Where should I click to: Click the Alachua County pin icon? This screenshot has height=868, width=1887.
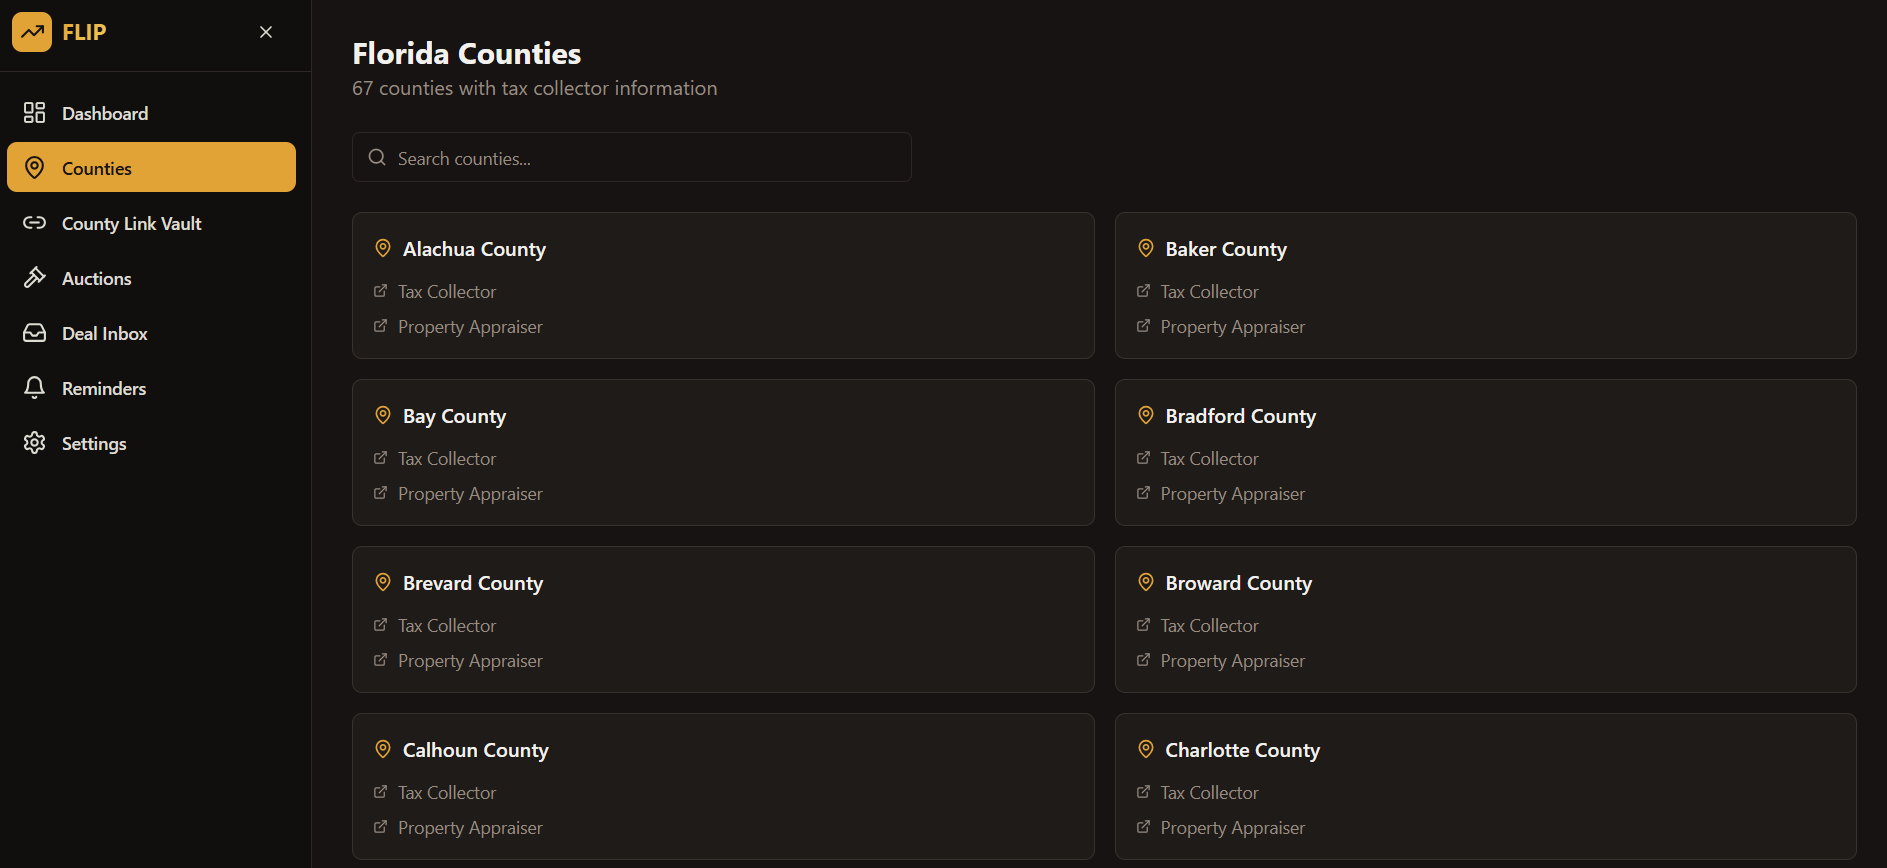[x=382, y=248]
